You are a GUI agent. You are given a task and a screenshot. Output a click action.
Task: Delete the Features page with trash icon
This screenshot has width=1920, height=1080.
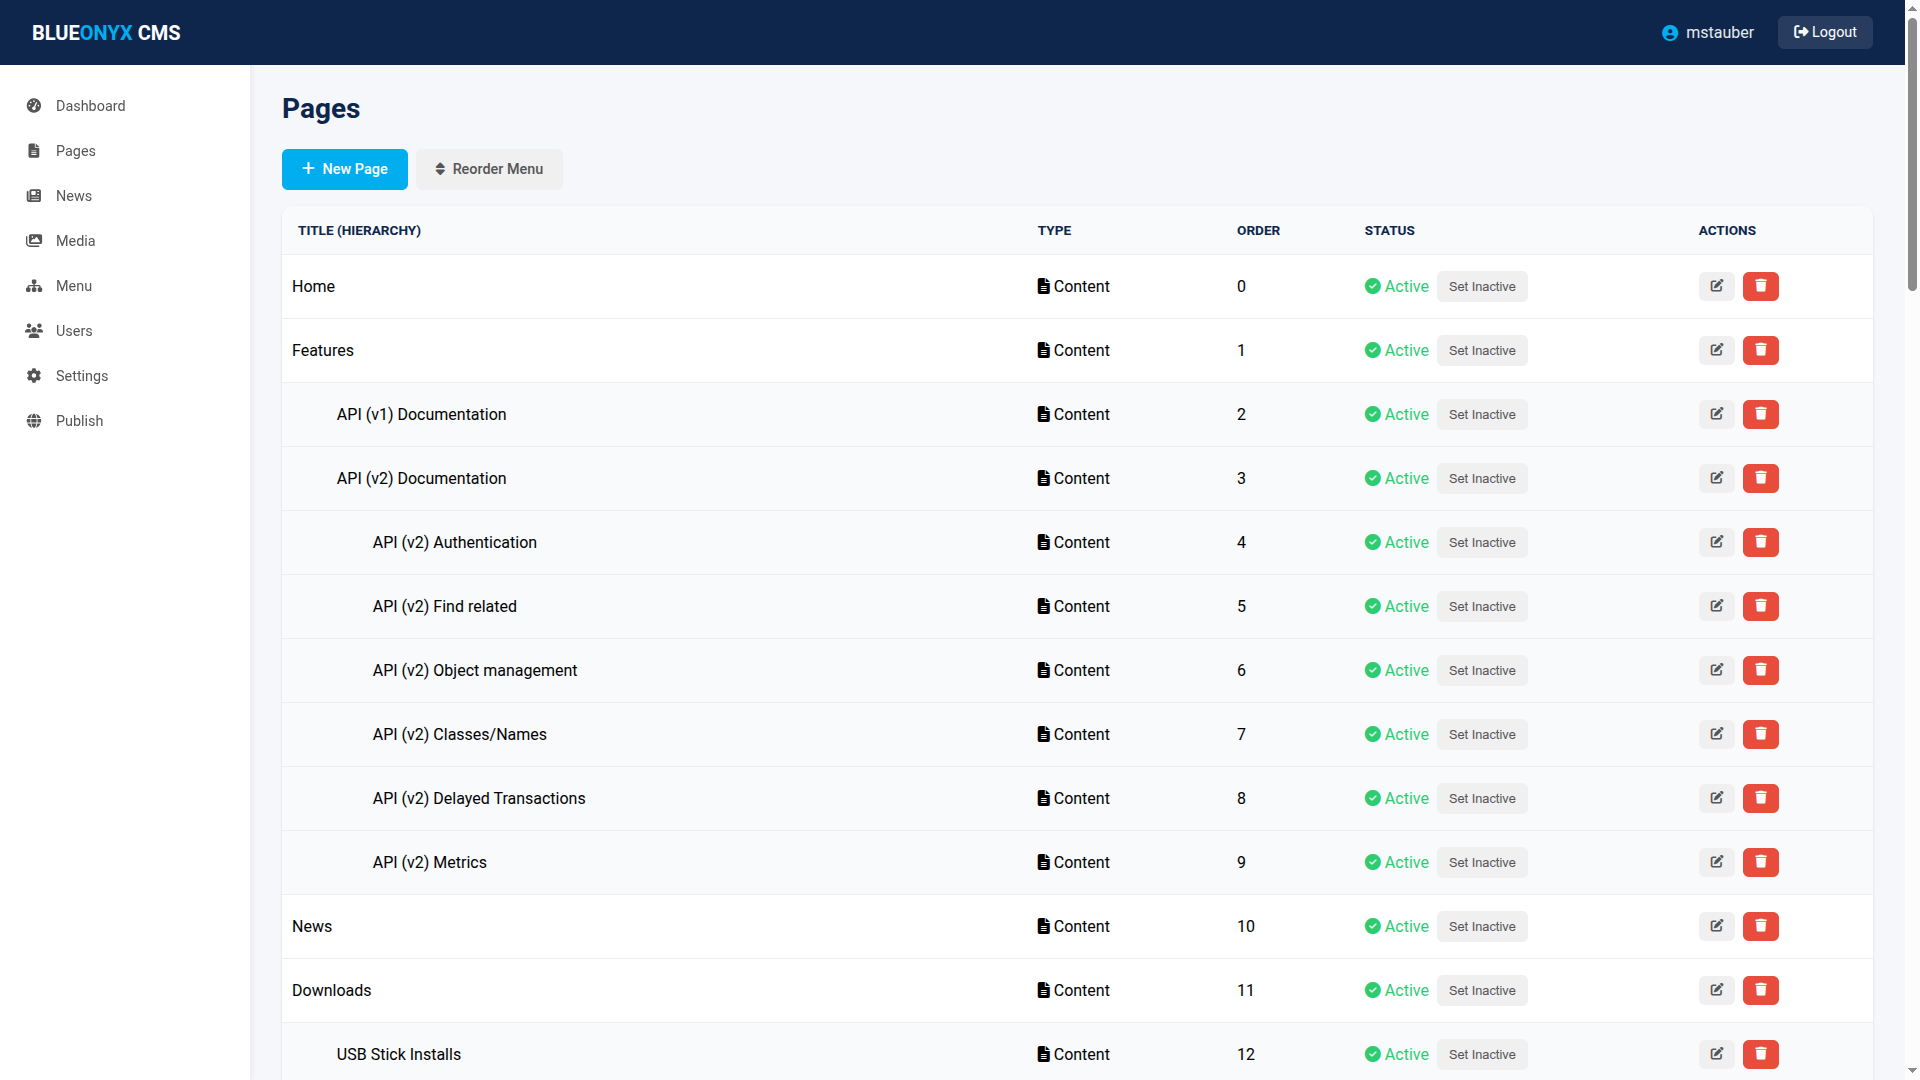point(1760,350)
